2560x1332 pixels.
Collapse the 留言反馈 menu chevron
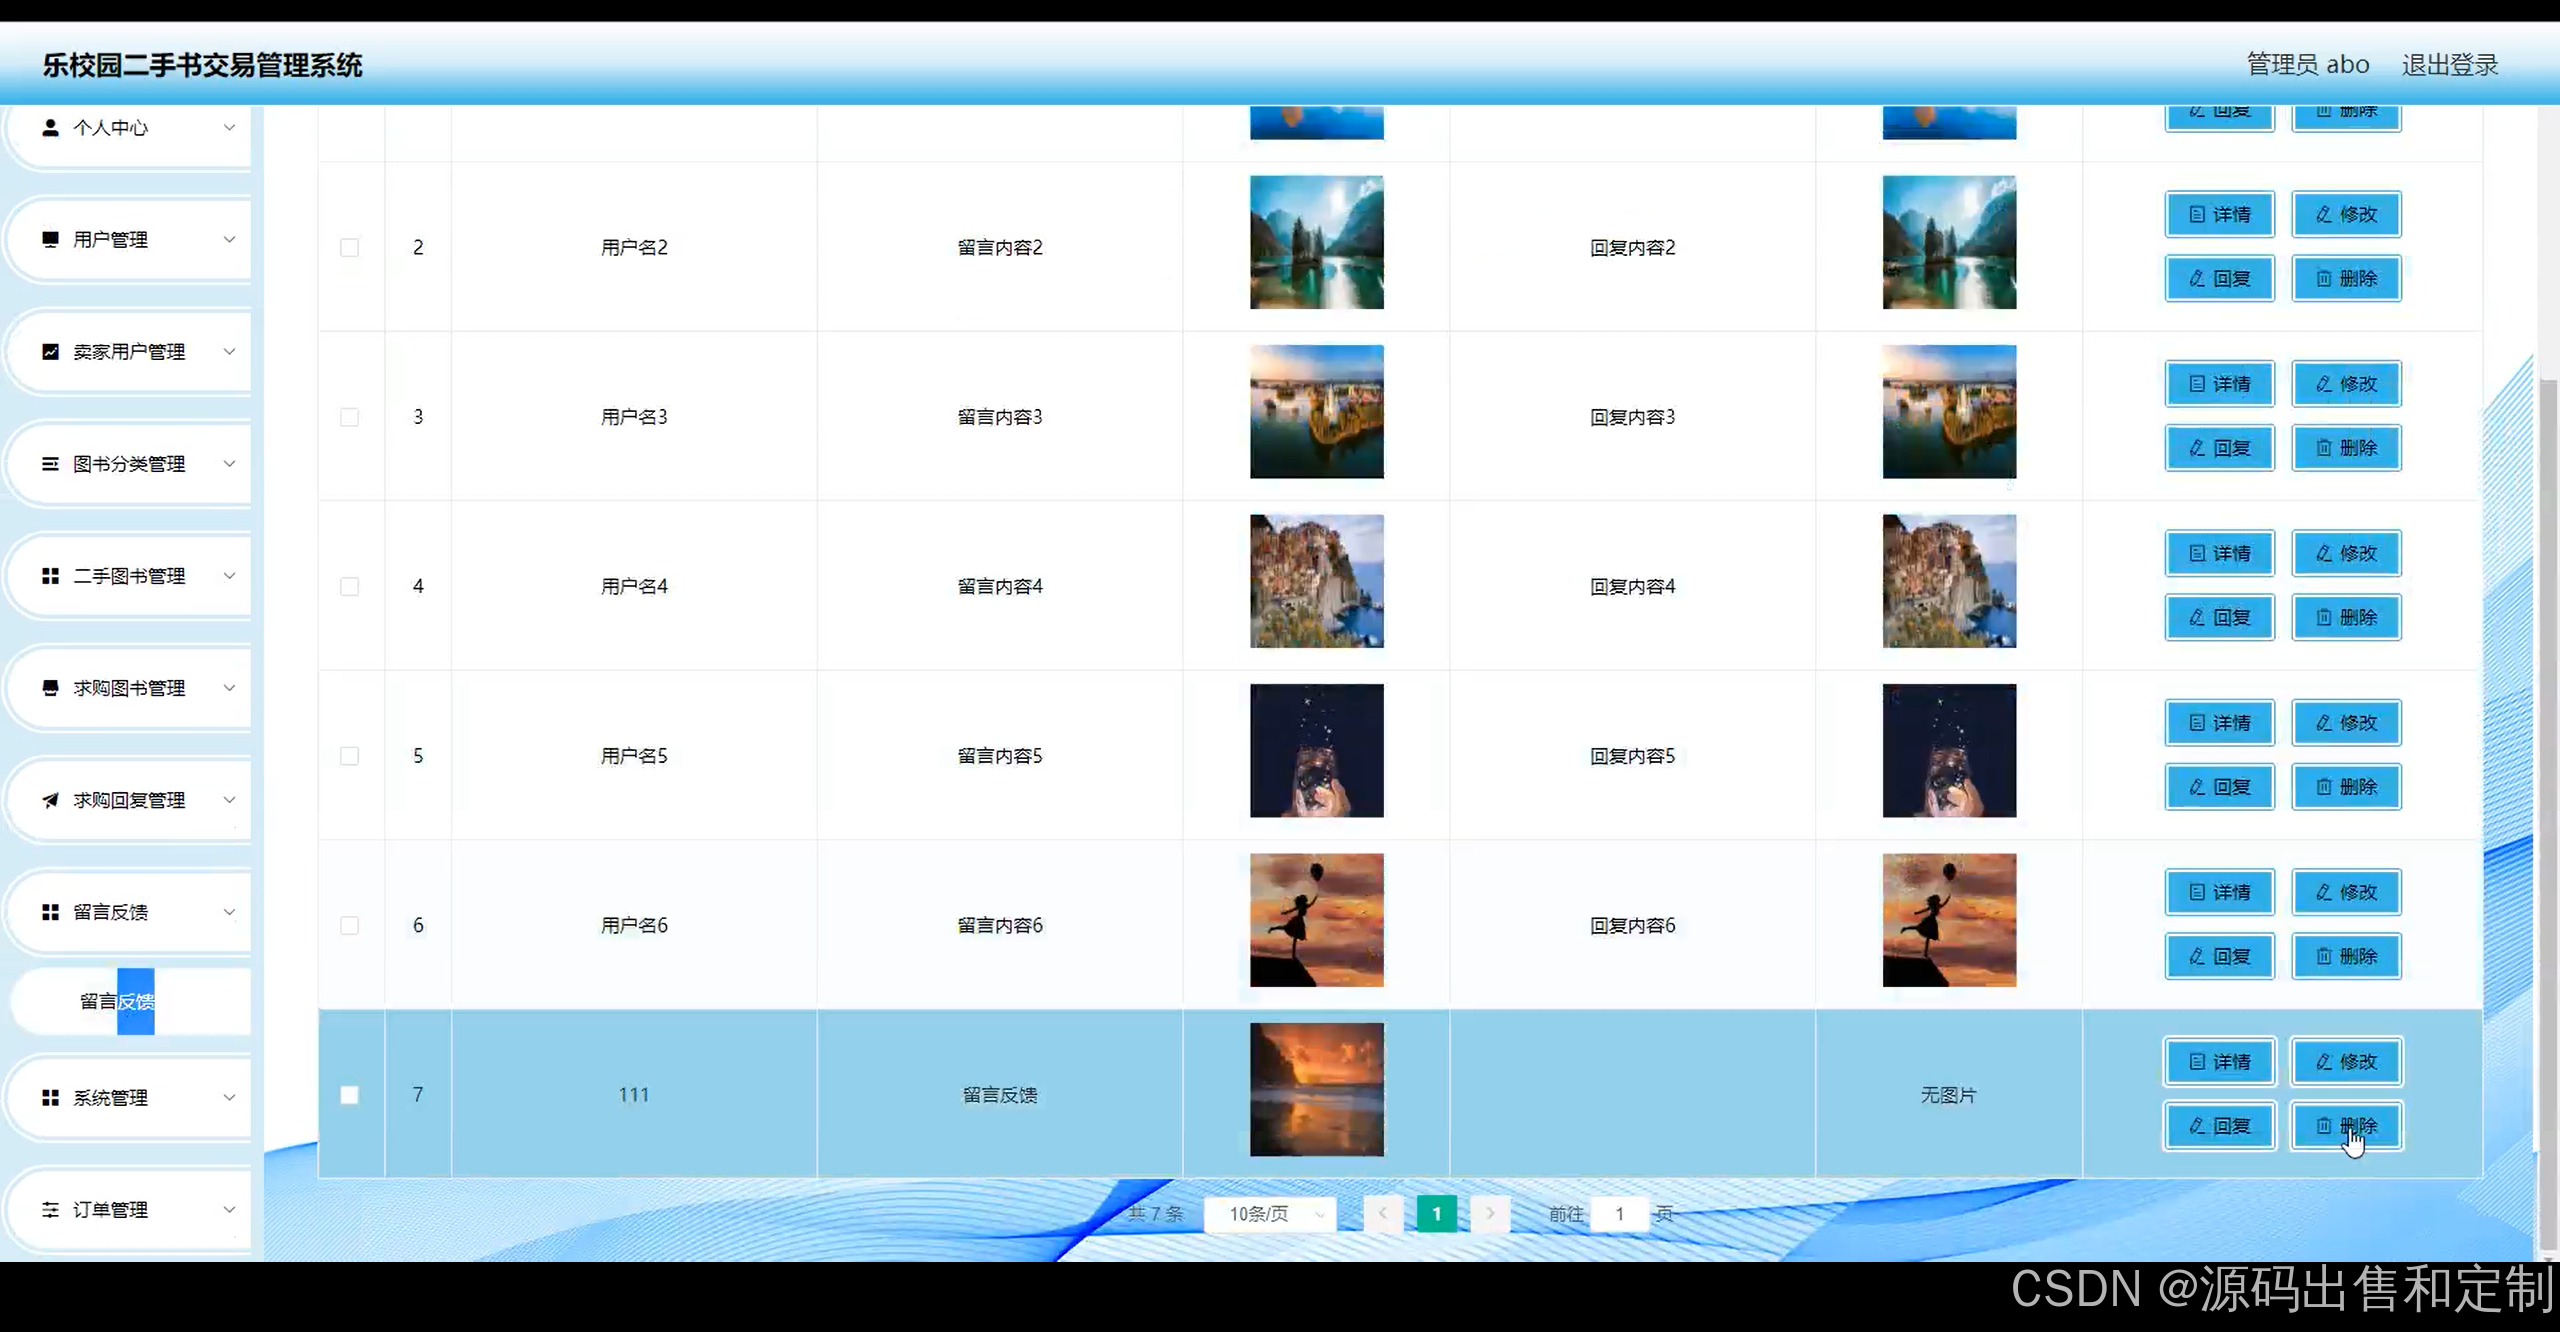click(229, 912)
